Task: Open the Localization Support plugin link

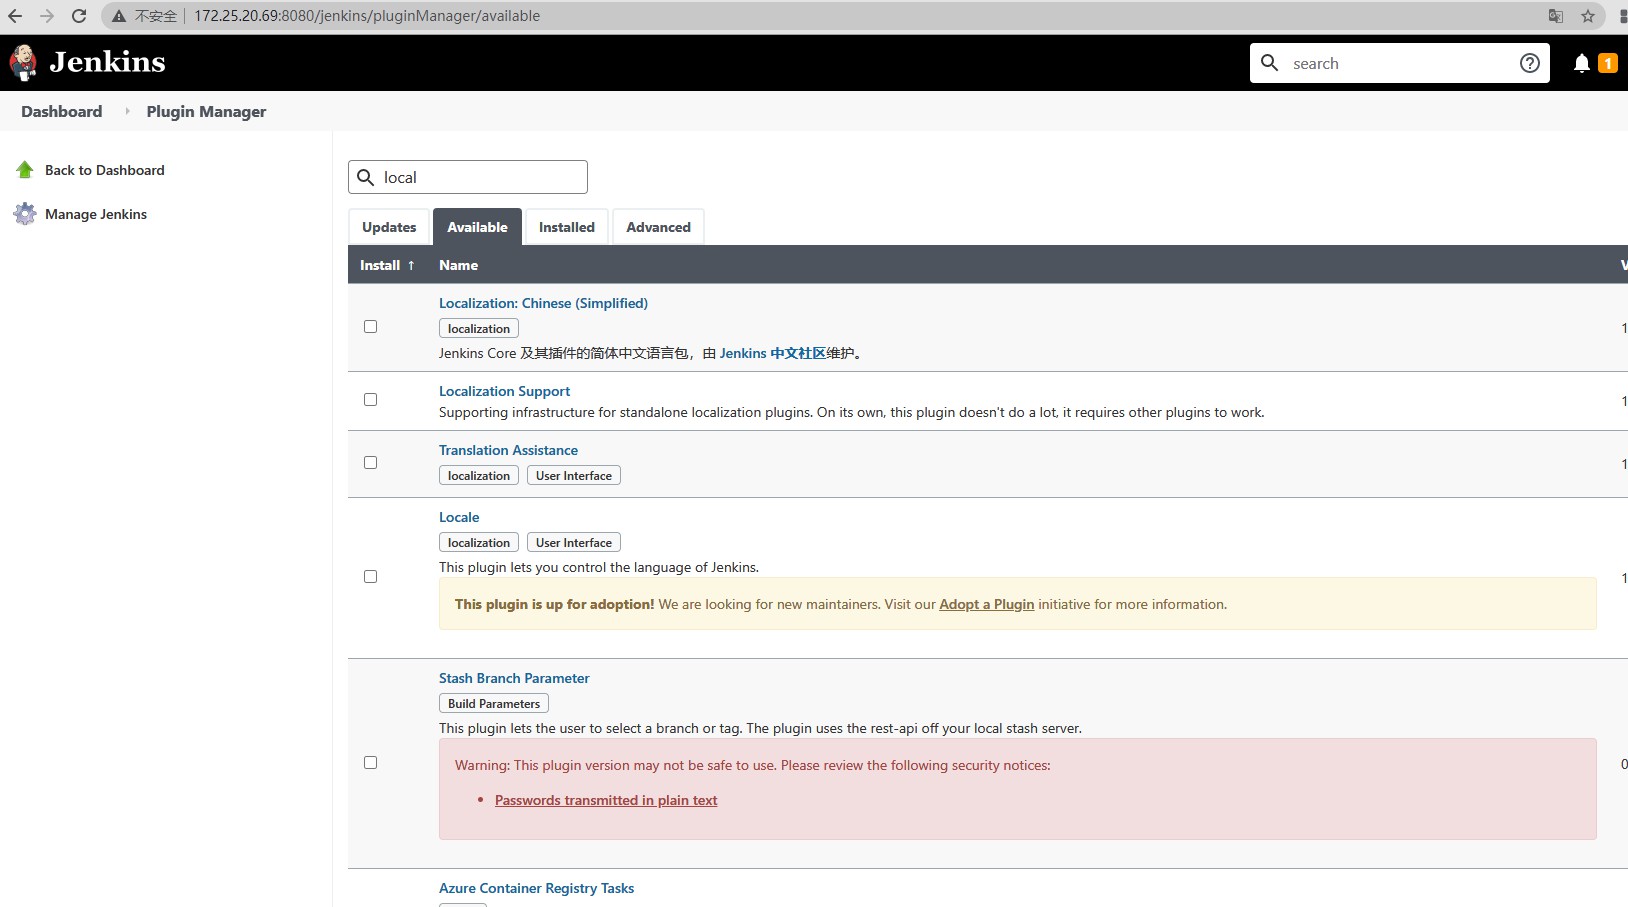Action: coord(504,391)
